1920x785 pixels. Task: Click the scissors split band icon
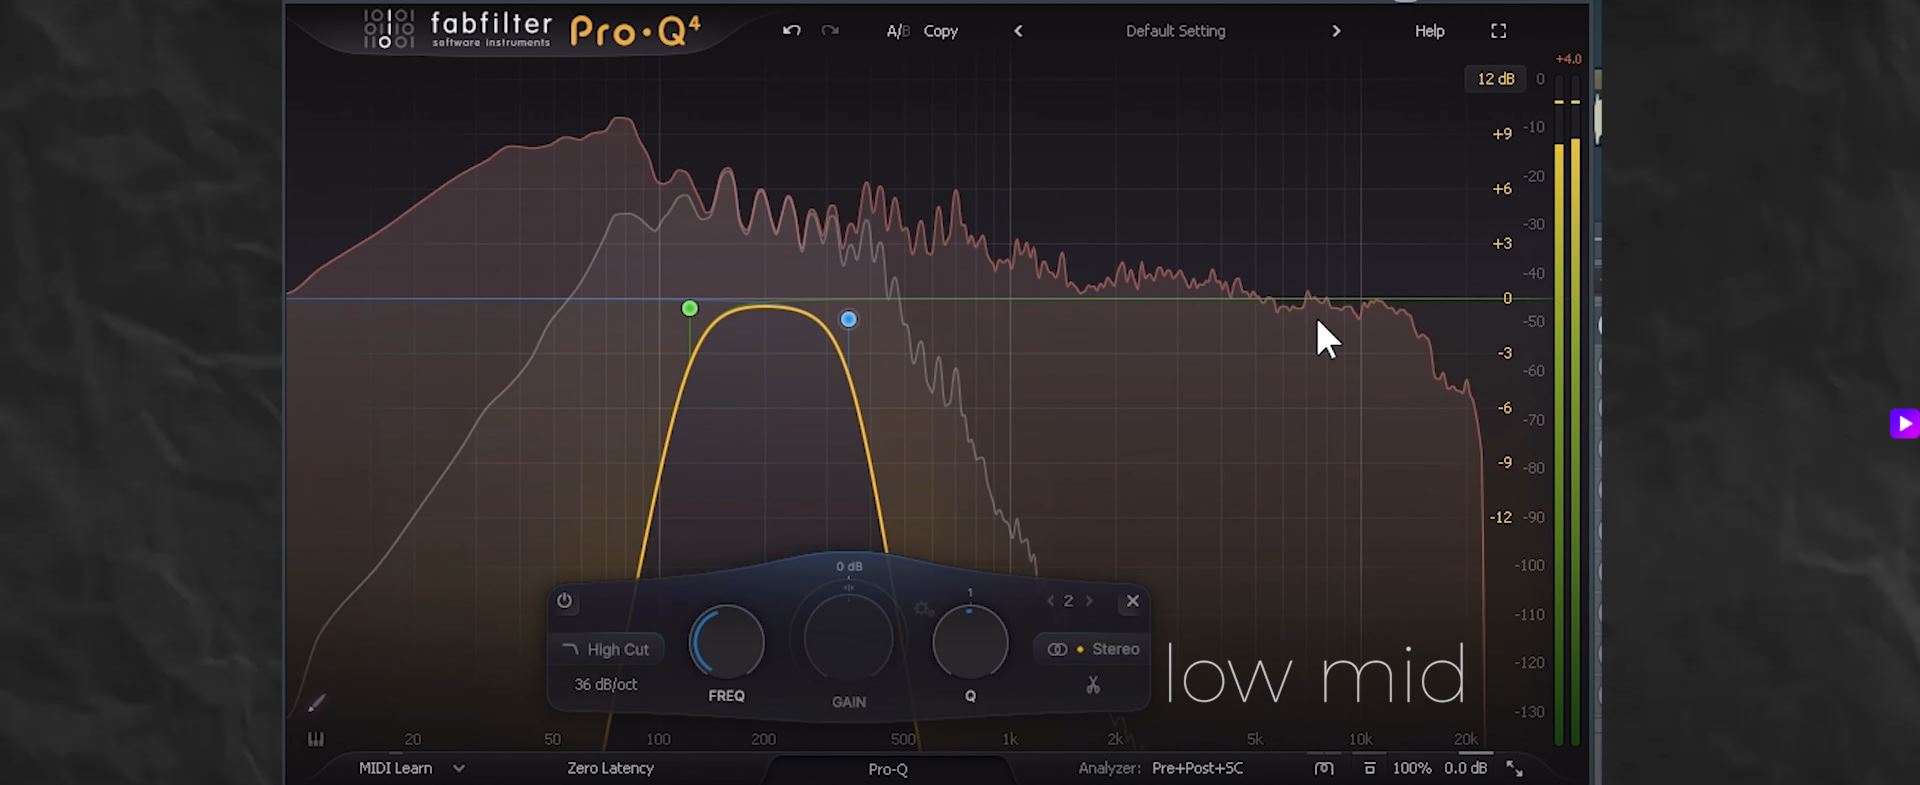tap(1093, 685)
